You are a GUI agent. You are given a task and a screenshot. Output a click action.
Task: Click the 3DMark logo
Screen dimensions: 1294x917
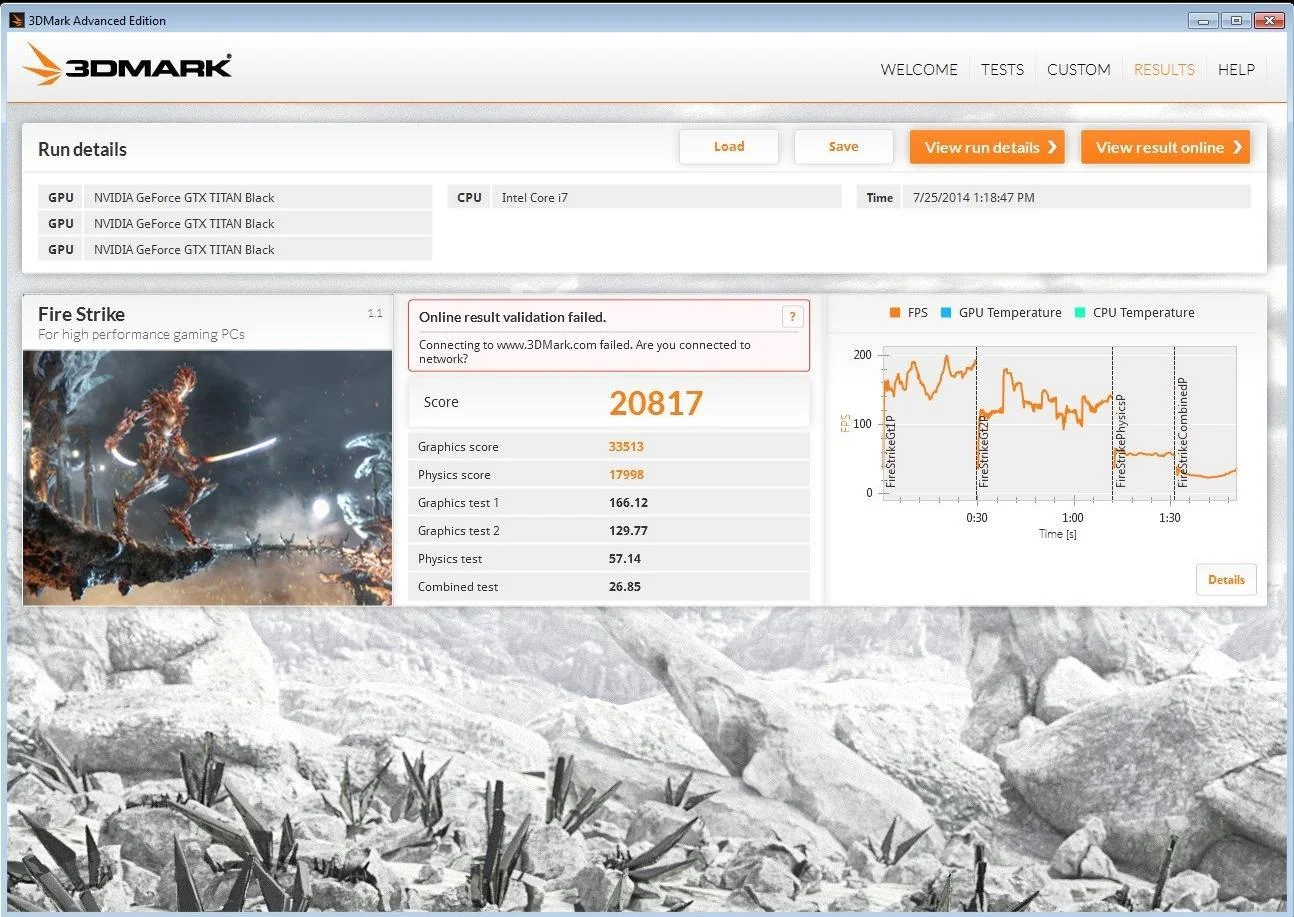coord(127,65)
